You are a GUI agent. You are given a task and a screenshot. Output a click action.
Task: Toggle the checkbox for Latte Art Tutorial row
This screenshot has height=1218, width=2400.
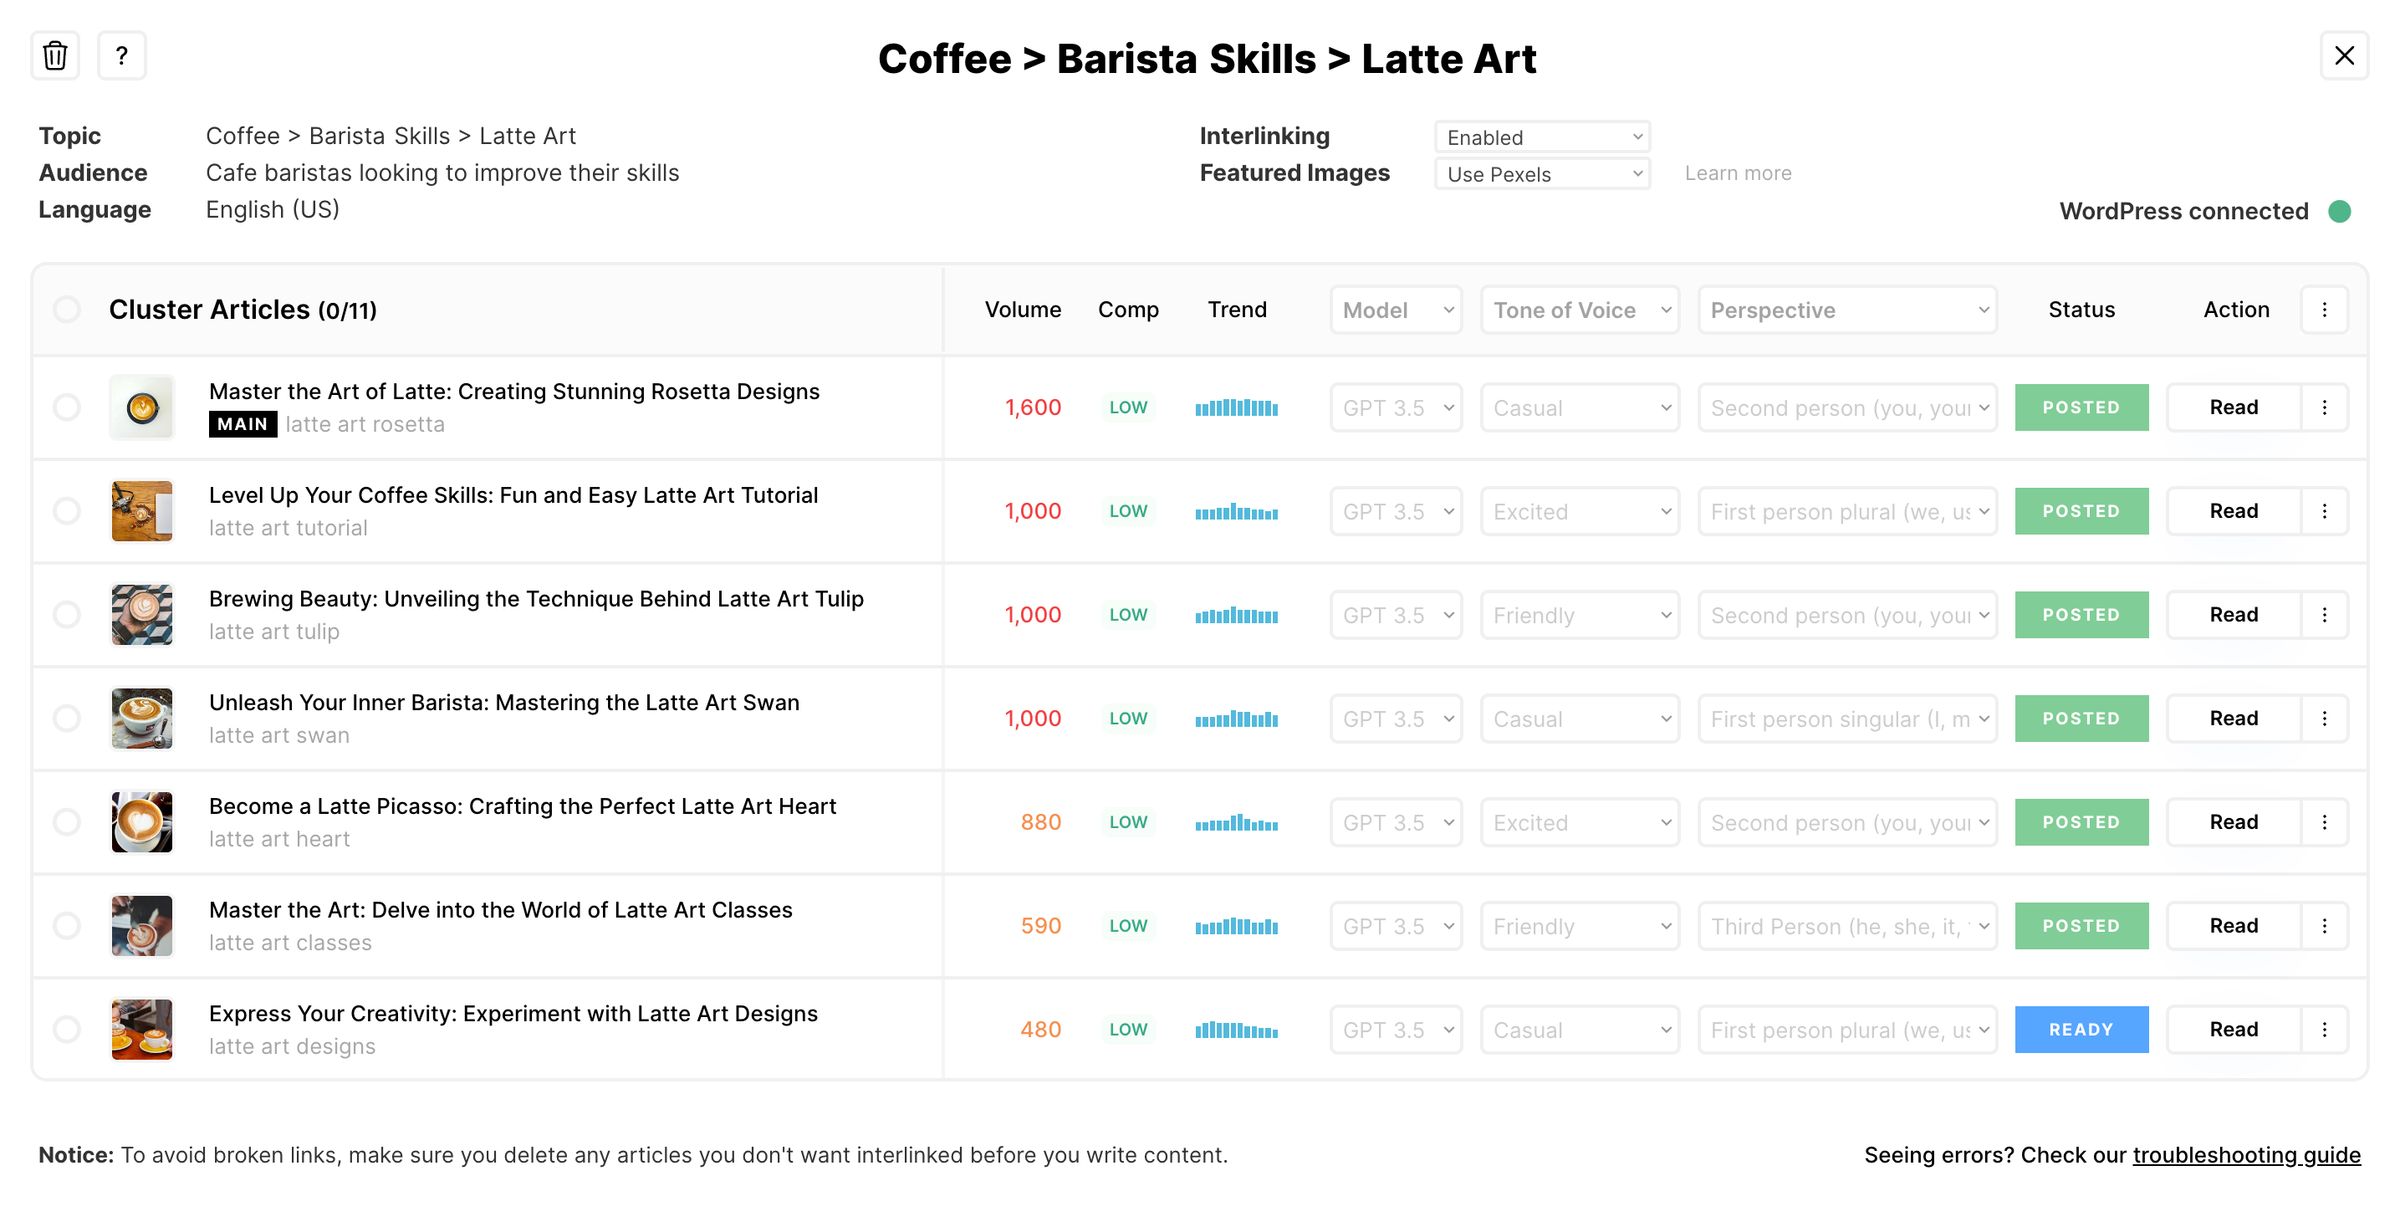(x=68, y=510)
